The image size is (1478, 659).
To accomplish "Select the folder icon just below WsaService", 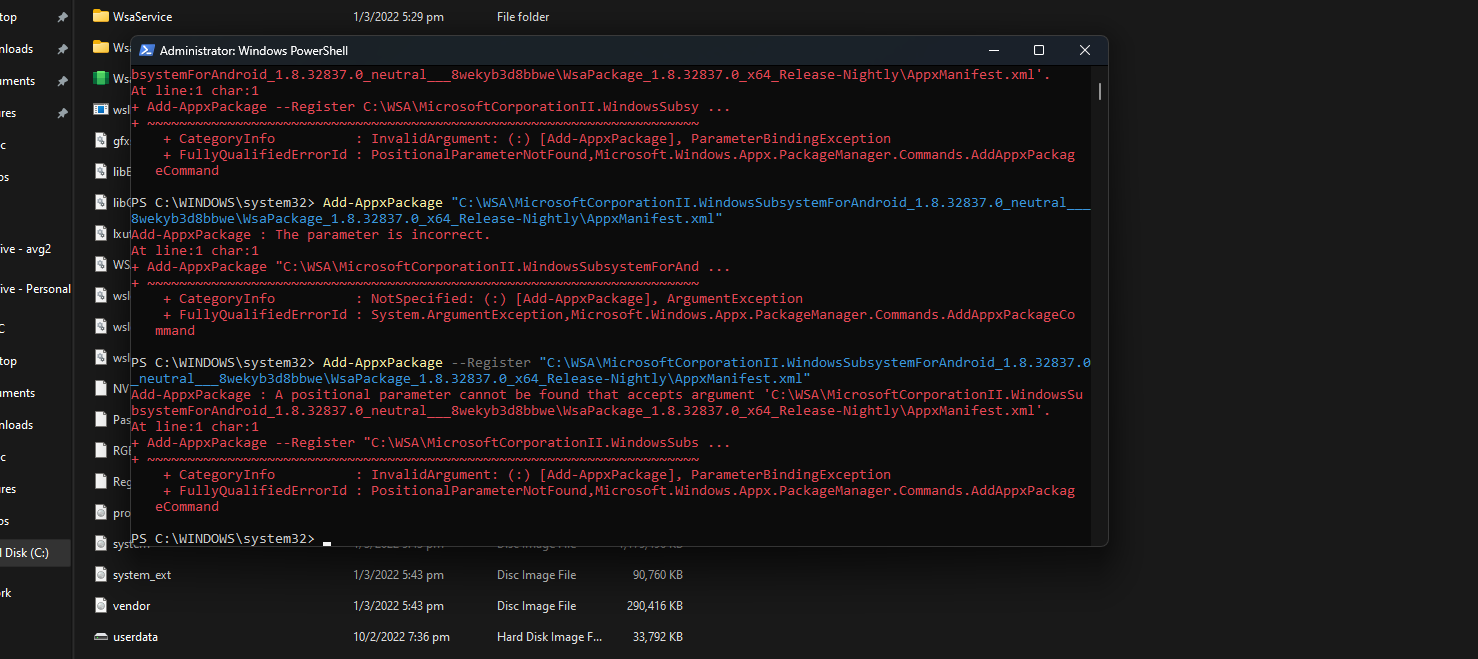I will tap(100, 47).
